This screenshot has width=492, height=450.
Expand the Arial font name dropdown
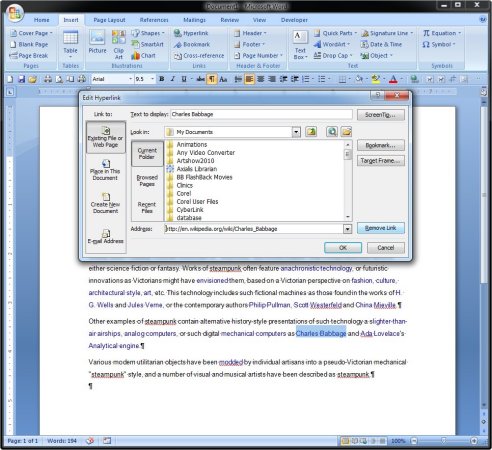pos(130,79)
